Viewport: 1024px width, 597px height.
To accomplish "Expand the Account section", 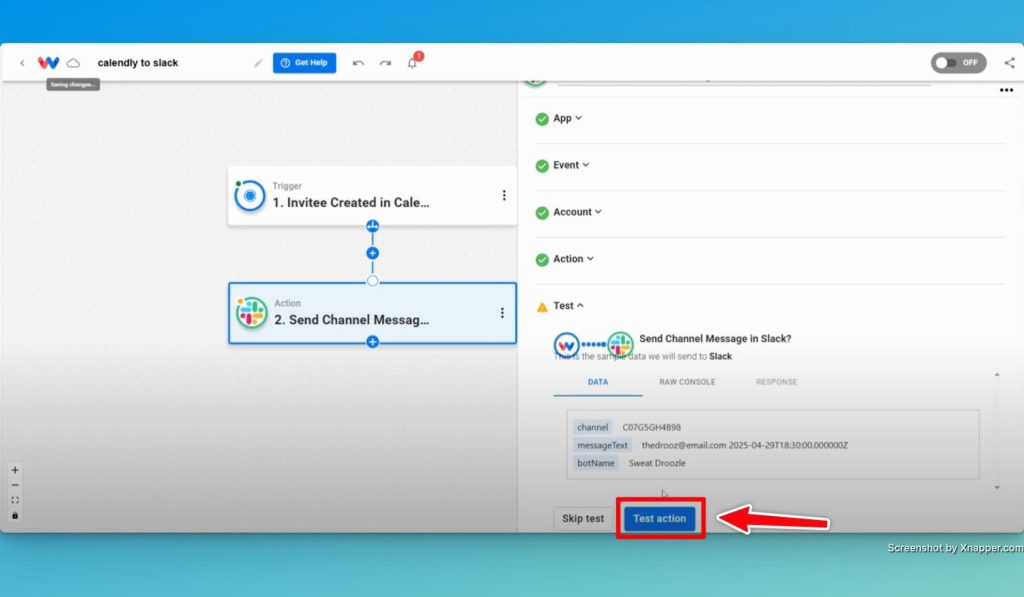I will (x=577, y=212).
